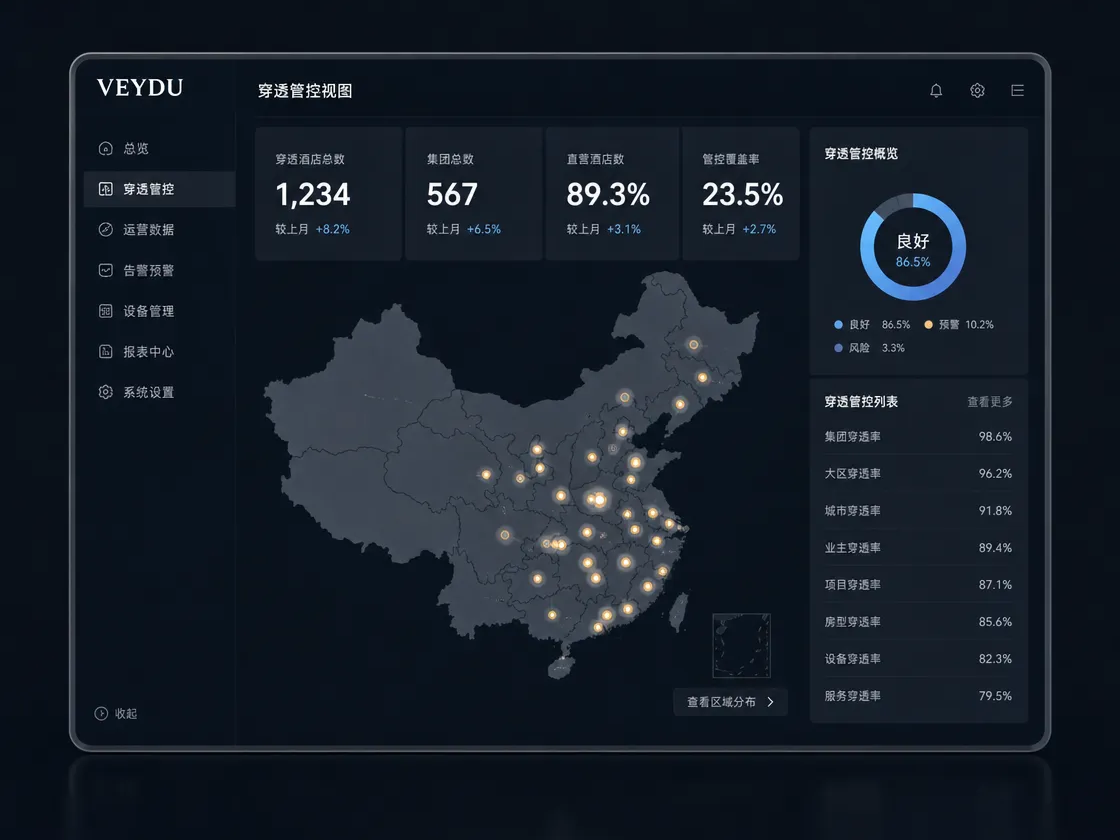The image size is (1120, 840).
Task: Click the VEYDU logo
Action: click(x=140, y=88)
